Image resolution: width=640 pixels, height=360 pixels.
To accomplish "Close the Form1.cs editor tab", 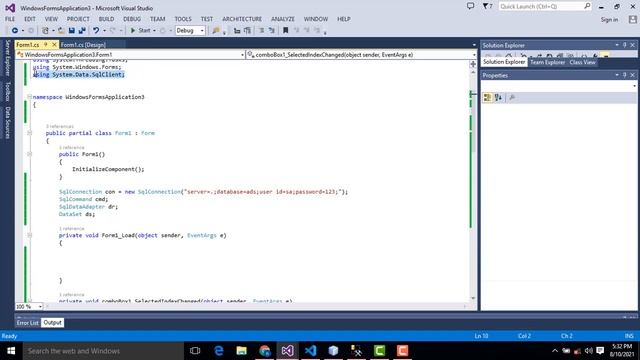I will point(54,44).
